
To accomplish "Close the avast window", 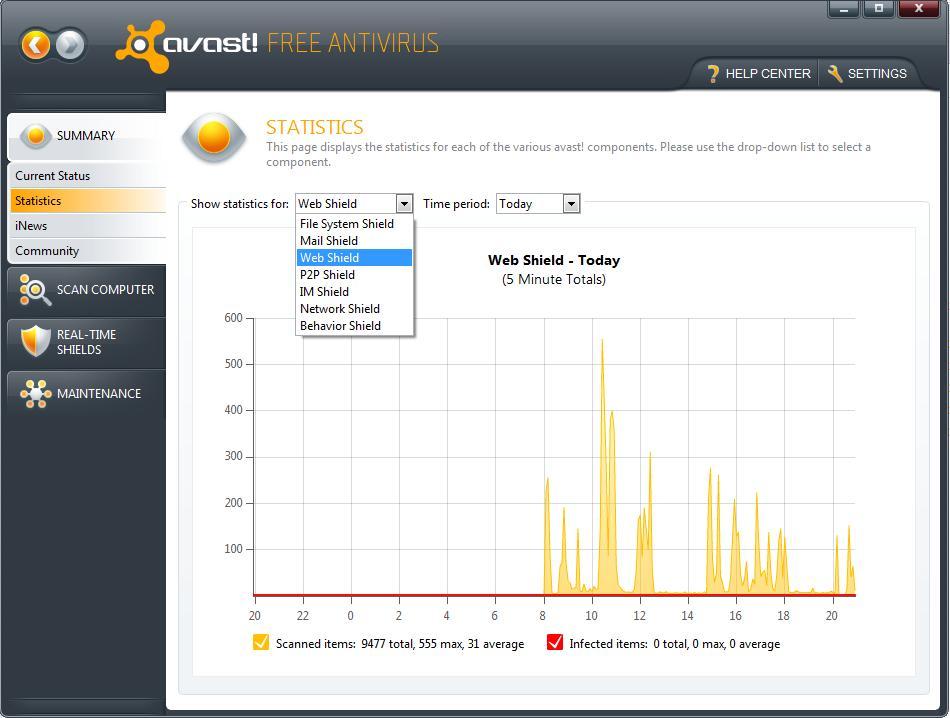I will coord(918,8).
